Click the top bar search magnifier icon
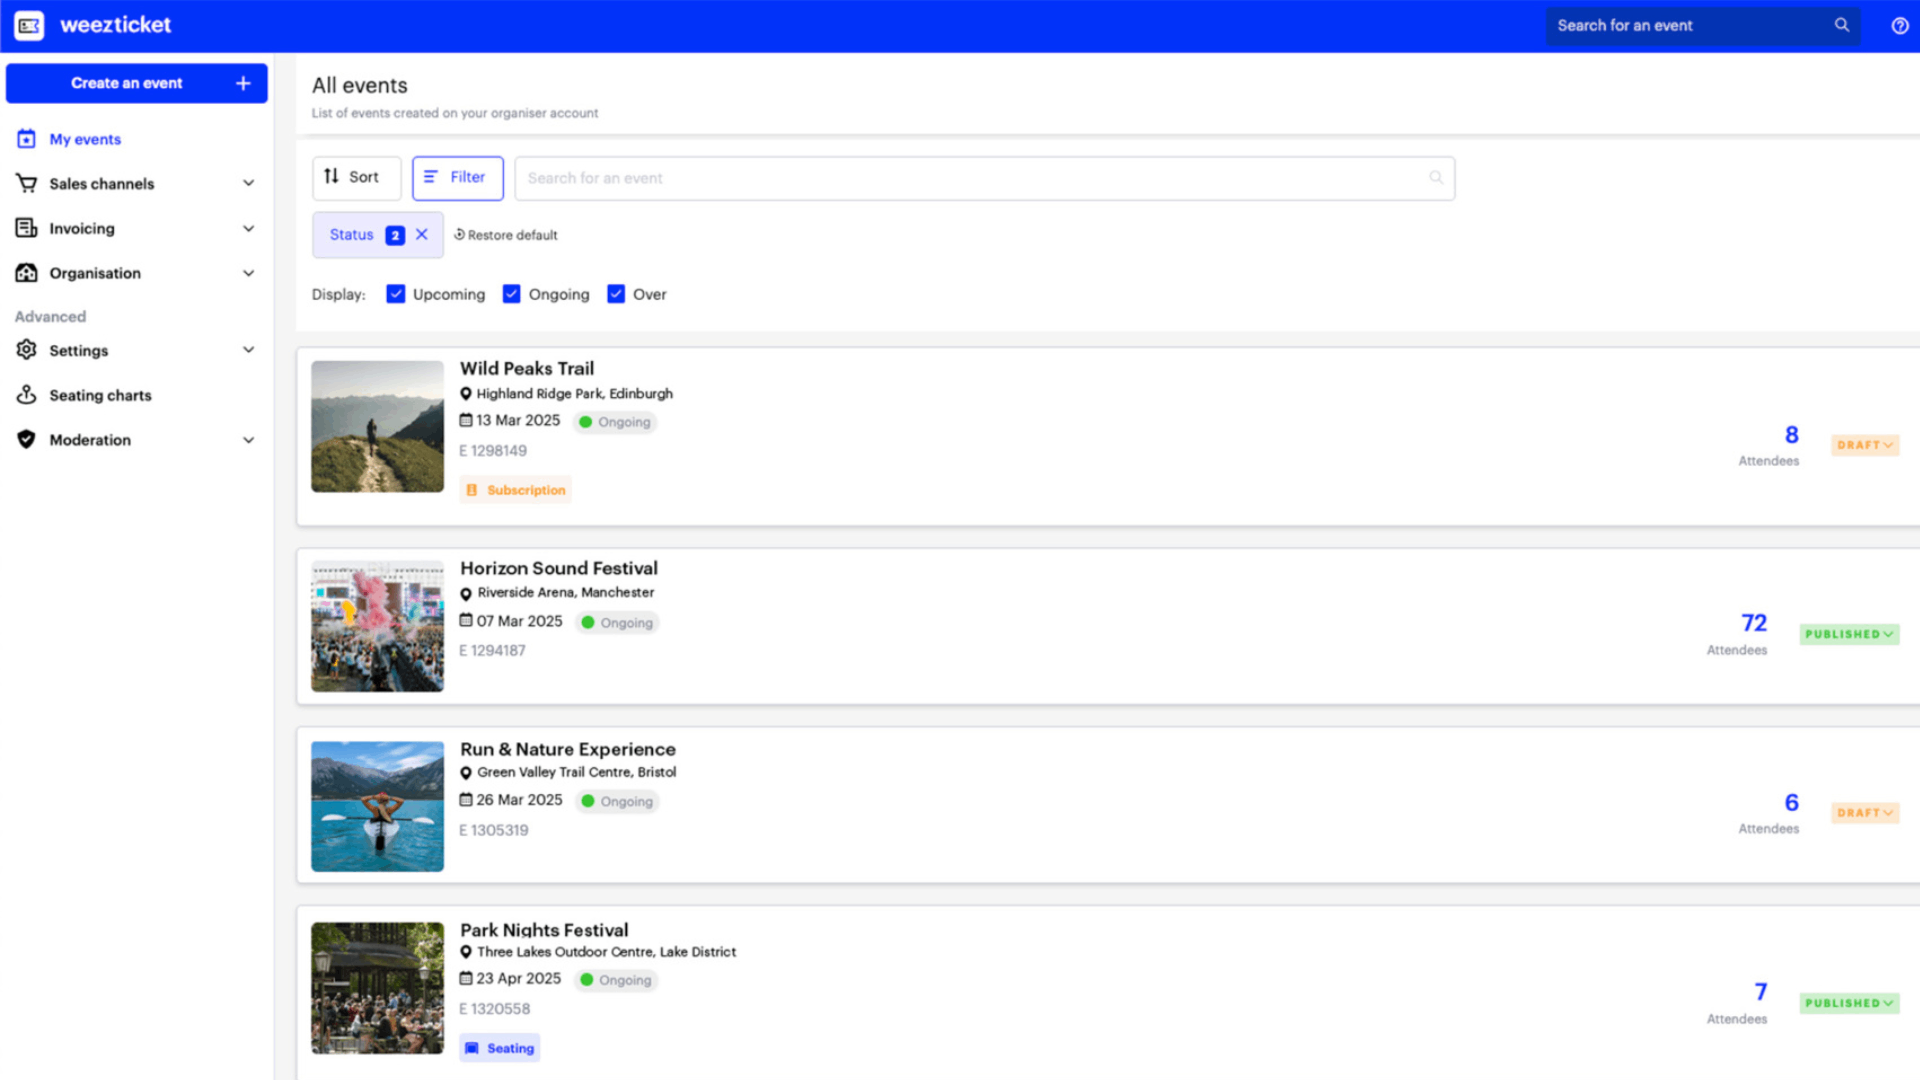This screenshot has width=1920, height=1080. [1841, 25]
